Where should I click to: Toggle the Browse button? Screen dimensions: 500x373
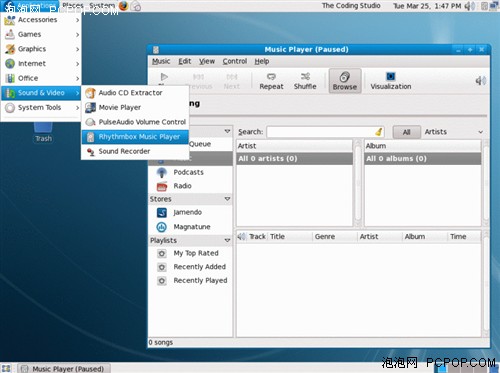[x=345, y=81]
